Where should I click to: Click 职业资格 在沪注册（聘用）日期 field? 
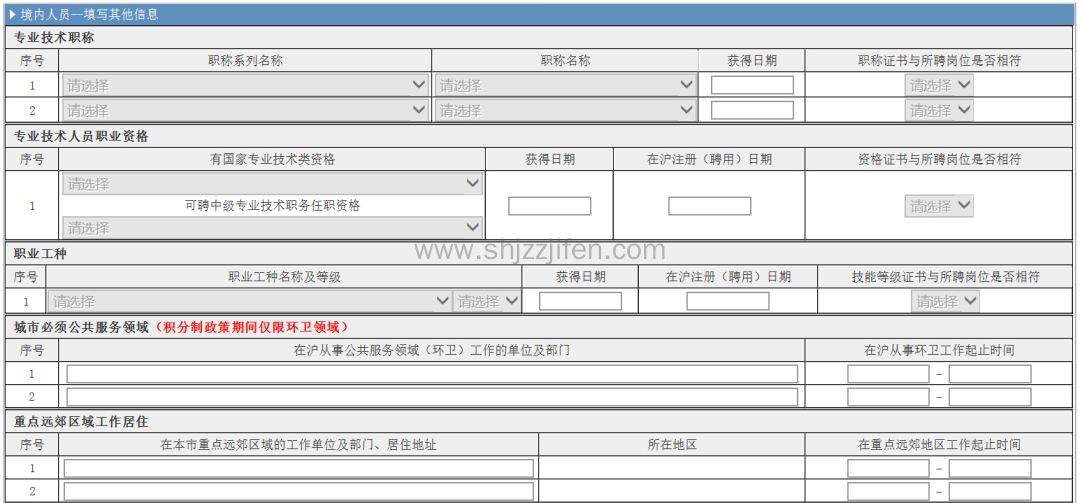(709, 206)
